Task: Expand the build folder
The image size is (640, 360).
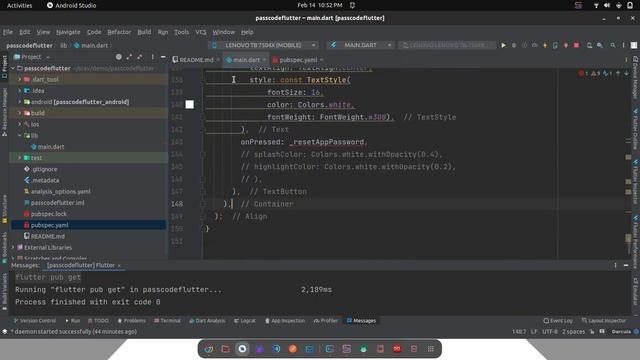Action: (20, 113)
